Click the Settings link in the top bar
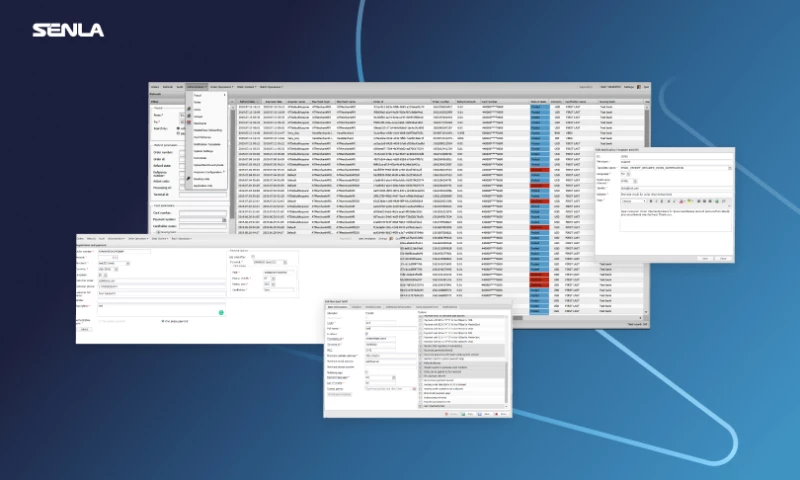The image size is (800, 480). 630,87
